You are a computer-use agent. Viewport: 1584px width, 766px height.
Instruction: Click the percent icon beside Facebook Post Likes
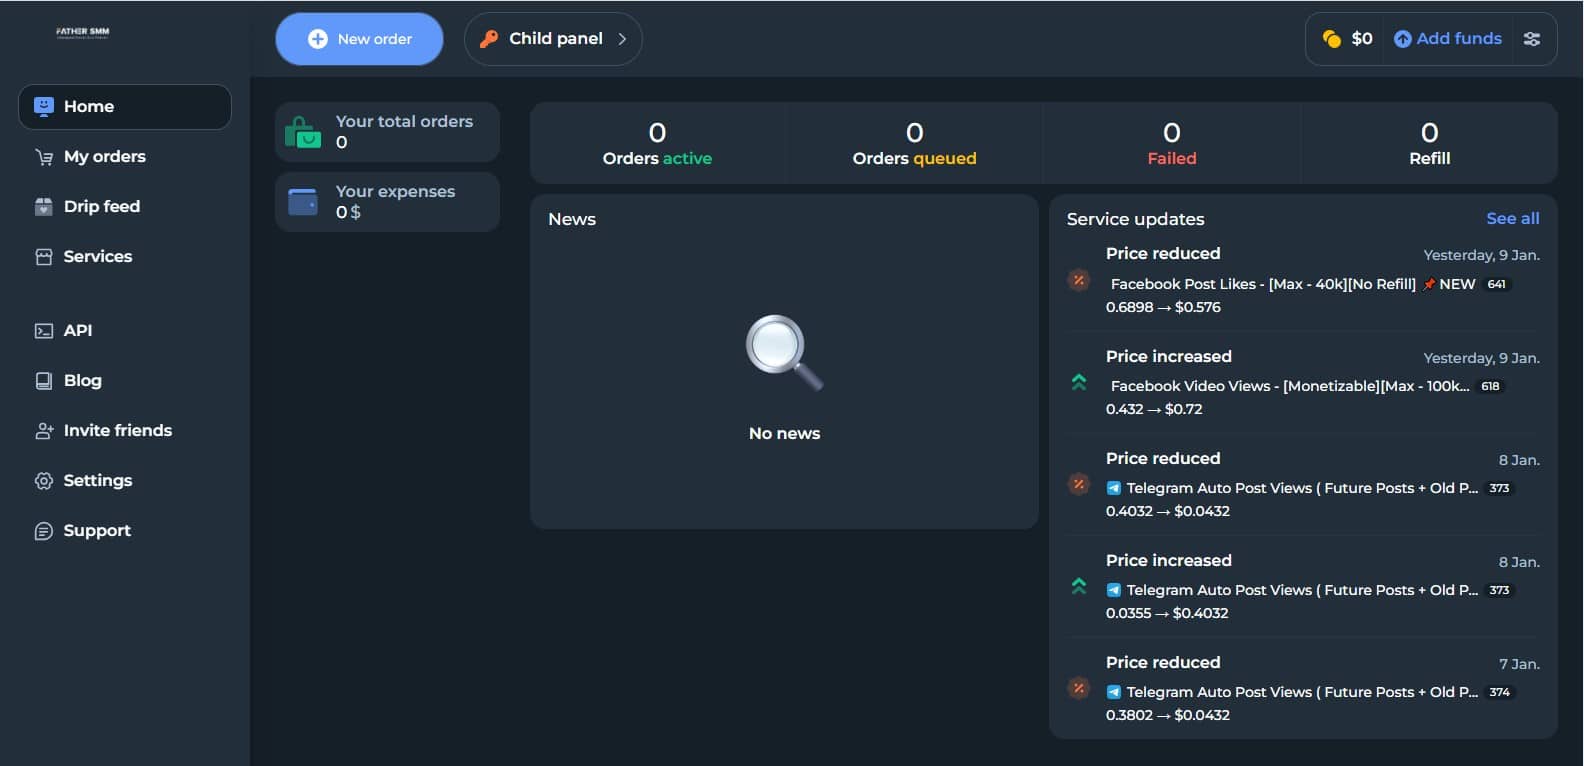coord(1079,280)
